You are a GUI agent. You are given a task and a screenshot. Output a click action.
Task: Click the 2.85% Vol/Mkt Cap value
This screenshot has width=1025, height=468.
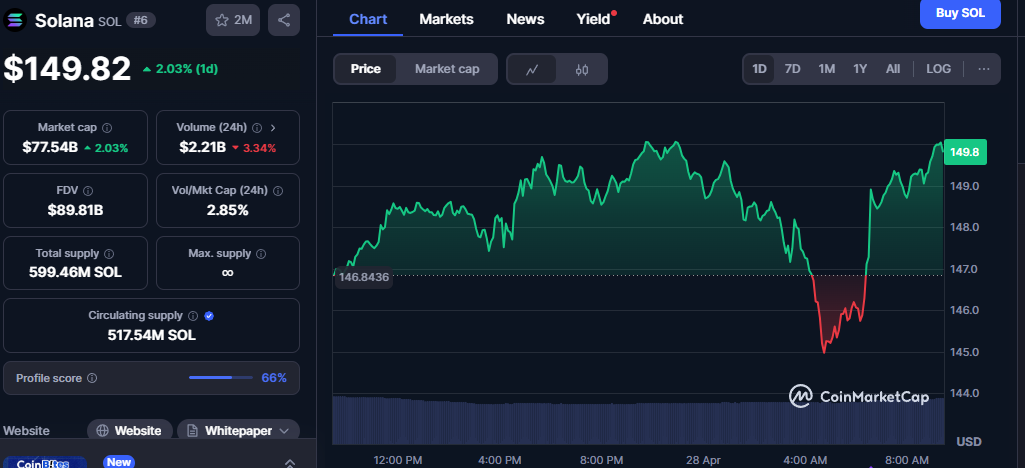227,210
